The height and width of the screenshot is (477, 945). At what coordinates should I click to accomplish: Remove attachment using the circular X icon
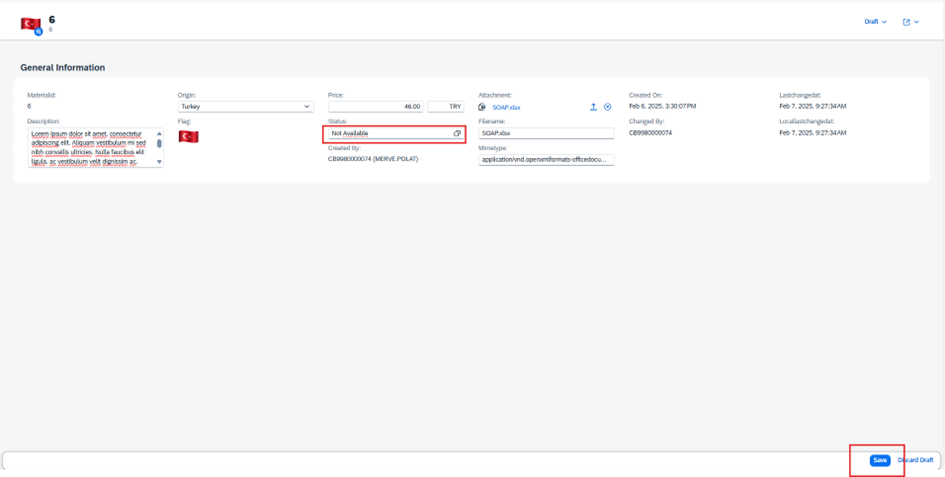(x=607, y=107)
